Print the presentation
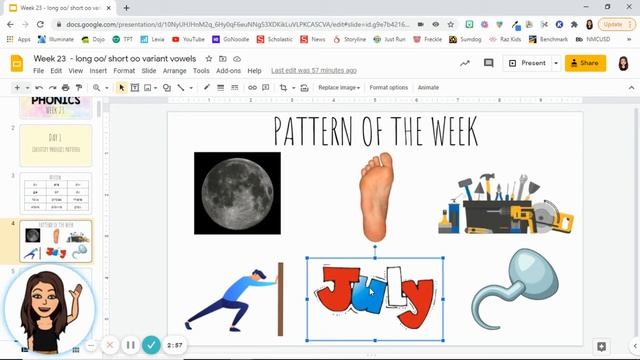Viewport: 640px width, 360px height. click(x=65, y=88)
